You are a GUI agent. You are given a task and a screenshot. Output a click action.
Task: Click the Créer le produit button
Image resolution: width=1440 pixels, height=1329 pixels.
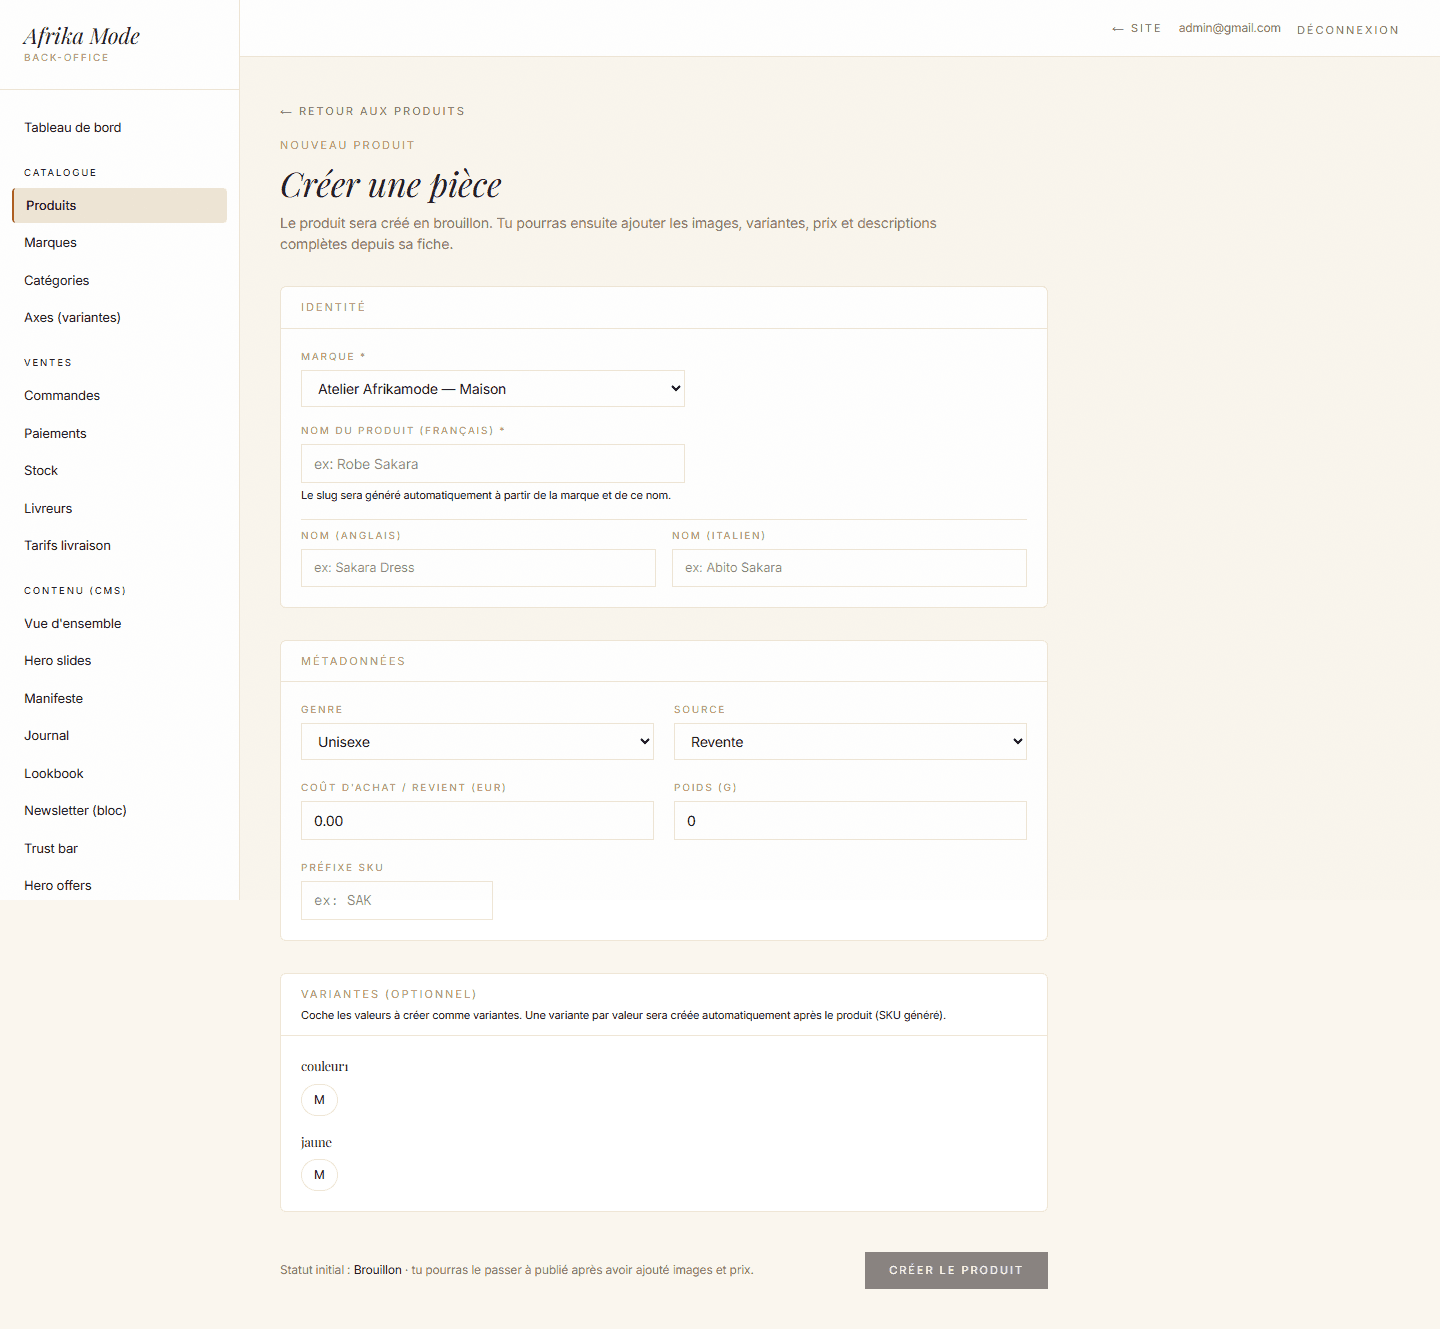pos(956,1270)
